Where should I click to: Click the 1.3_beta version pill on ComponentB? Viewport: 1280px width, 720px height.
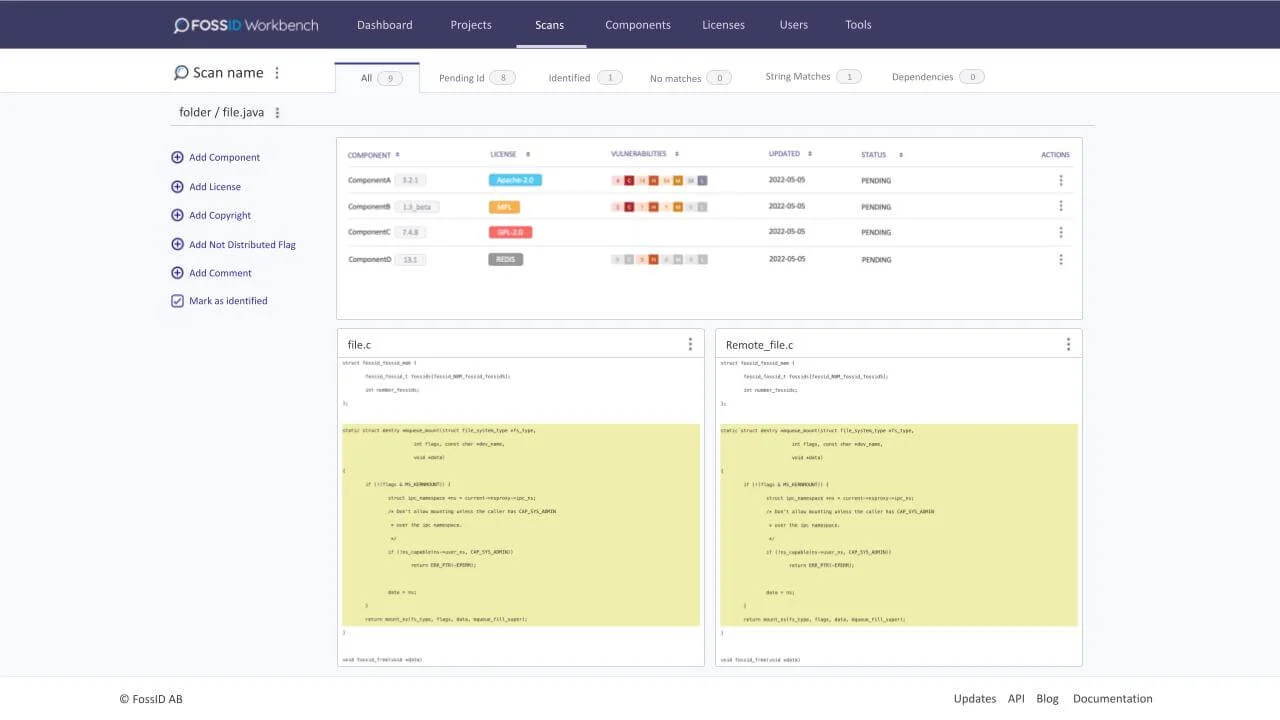pyautogui.click(x=417, y=206)
